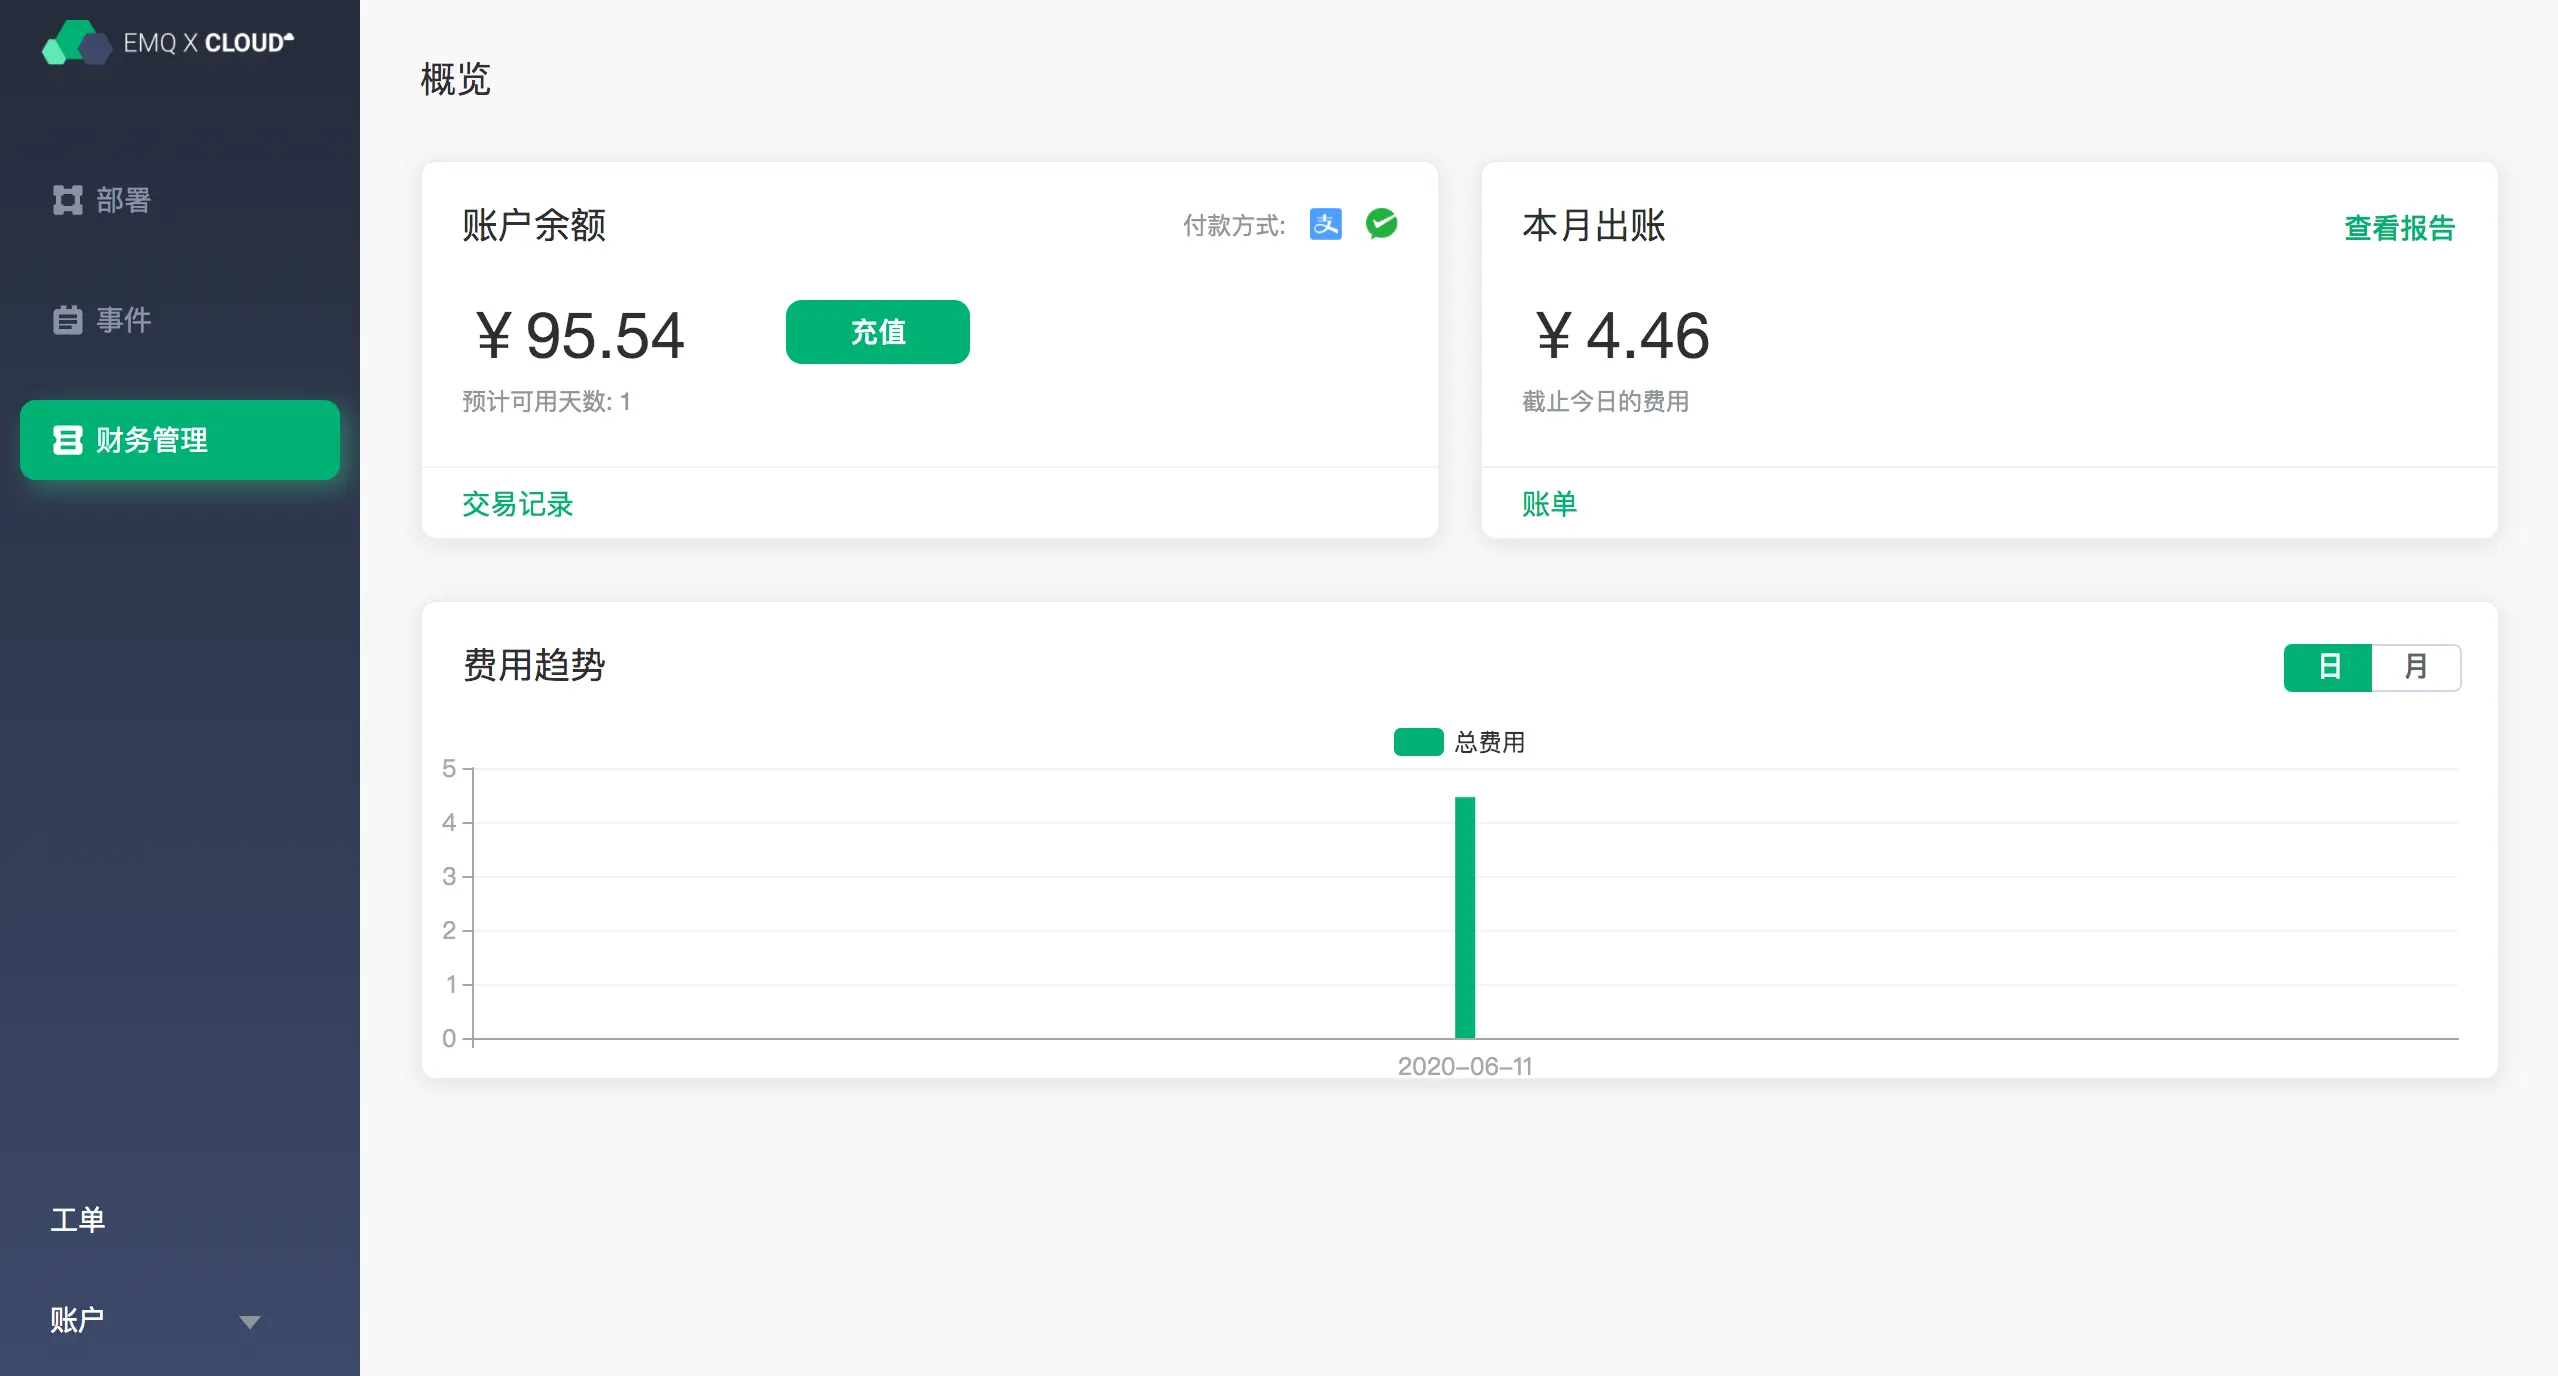This screenshot has height=1376, width=2558.
Task: Expand the 账户 dropdown arrow
Action: point(250,1321)
